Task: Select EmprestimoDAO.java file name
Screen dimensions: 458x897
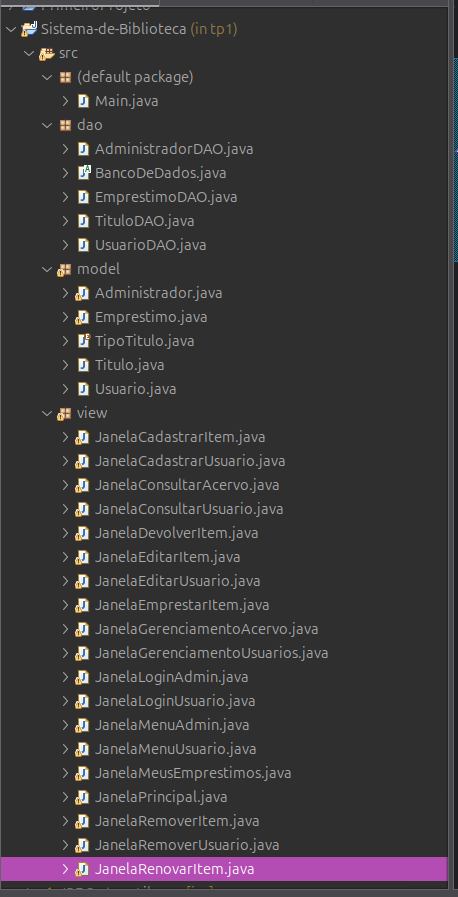Action: click(x=166, y=197)
